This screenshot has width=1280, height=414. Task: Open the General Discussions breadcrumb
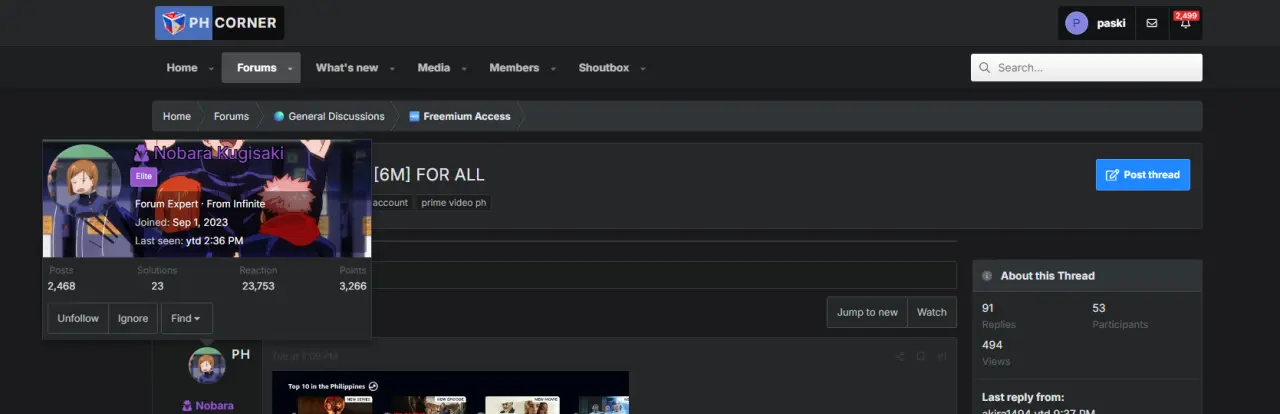pos(336,116)
